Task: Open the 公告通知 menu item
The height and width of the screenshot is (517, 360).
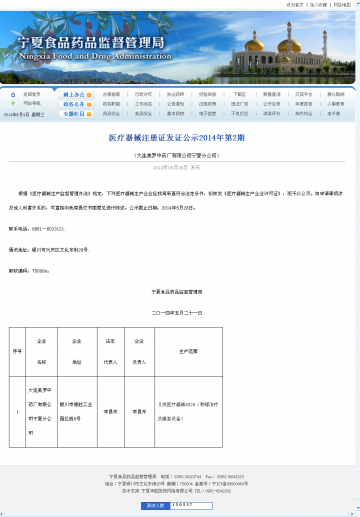Action: tap(175, 104)
